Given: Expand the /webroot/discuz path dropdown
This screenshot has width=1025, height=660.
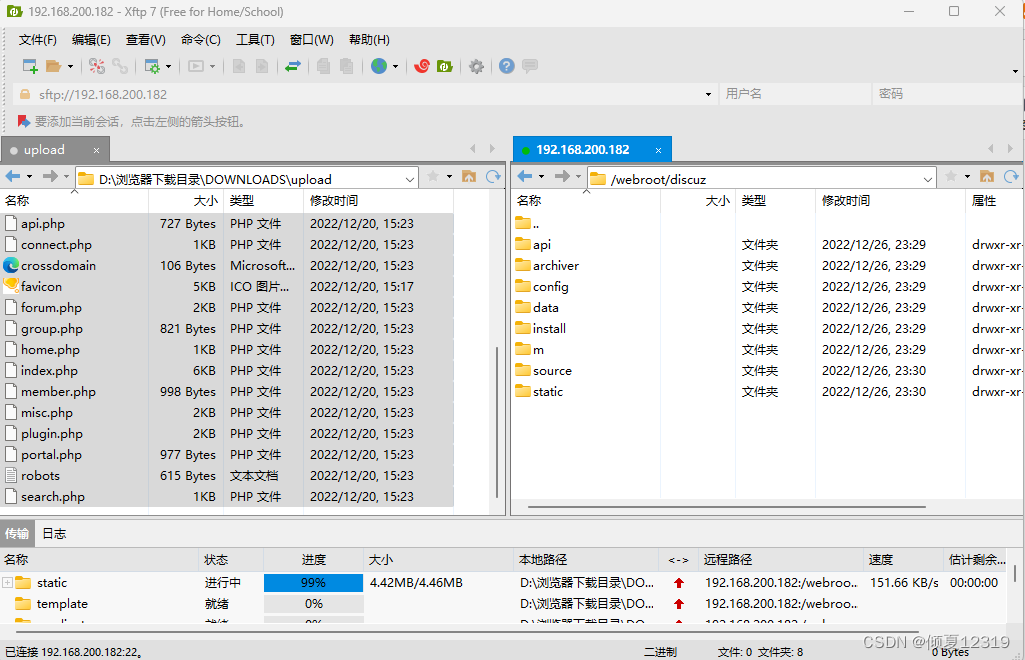Looking at the screenshot, I should (928, 179).
